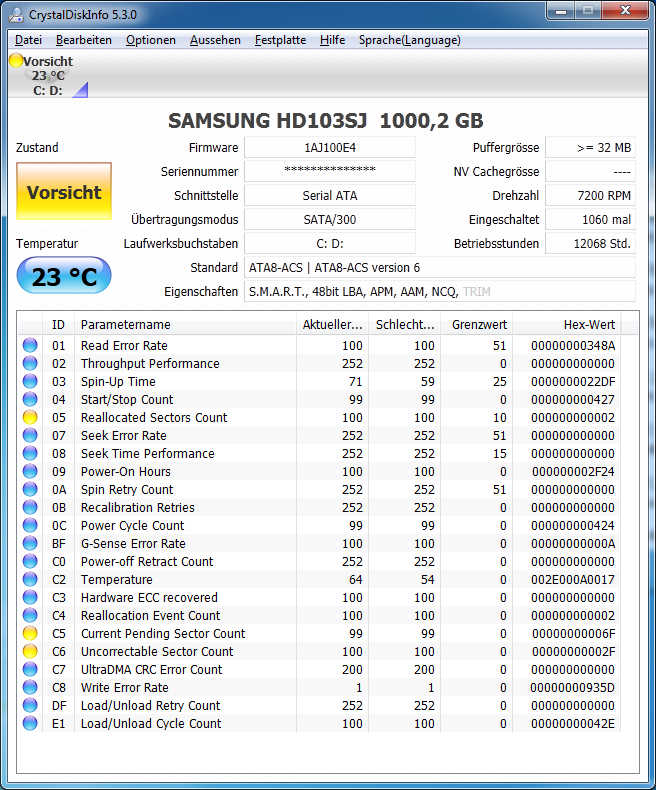The image size is (656, 790).
Task: Click the yellow Vorsicht health status button
Action: click(x=64, y=191)
